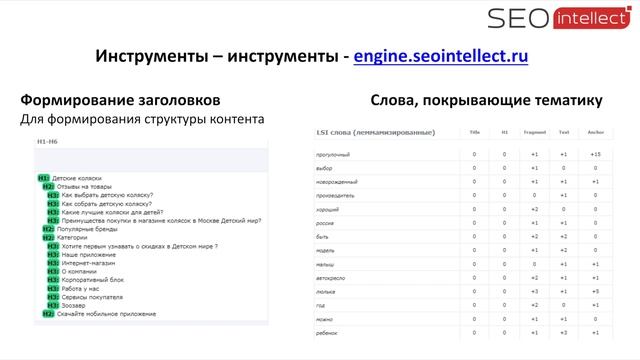Select the LSI word 'автокресло'
640x360 pixels.
(x=331, y=278)
